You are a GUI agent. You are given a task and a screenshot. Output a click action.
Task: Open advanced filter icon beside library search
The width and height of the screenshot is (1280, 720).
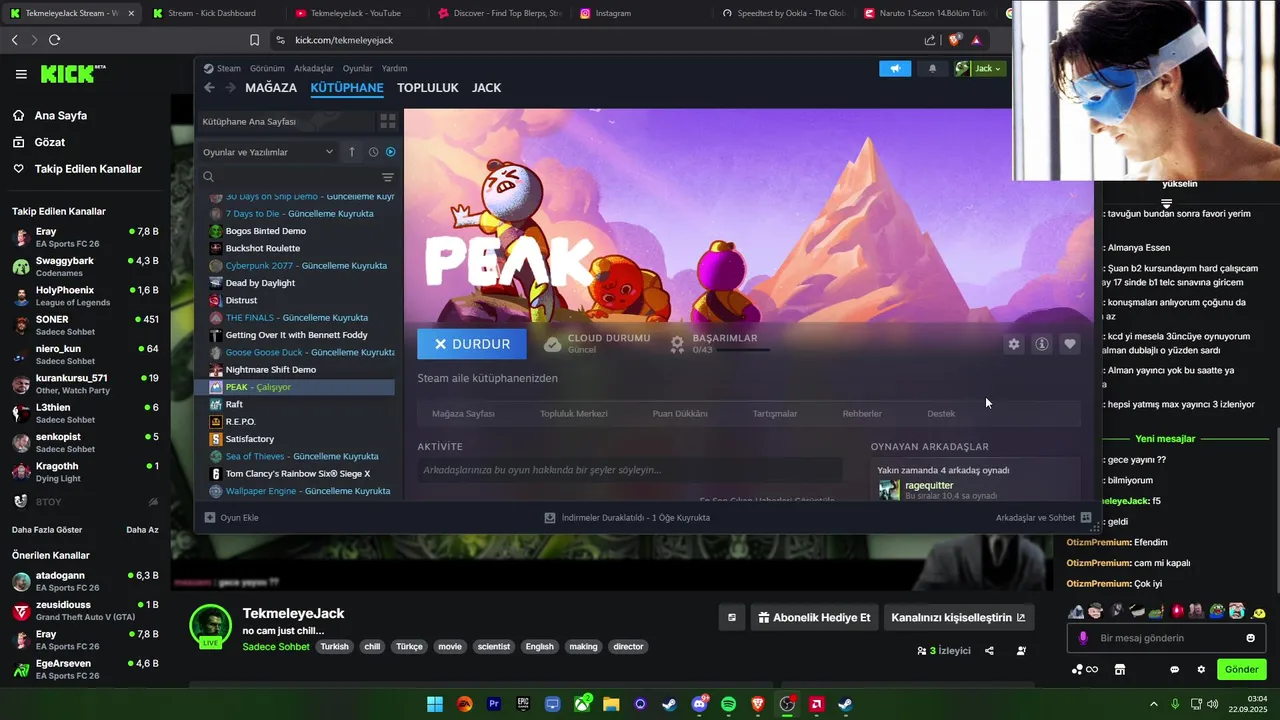(x=388, y=177)
